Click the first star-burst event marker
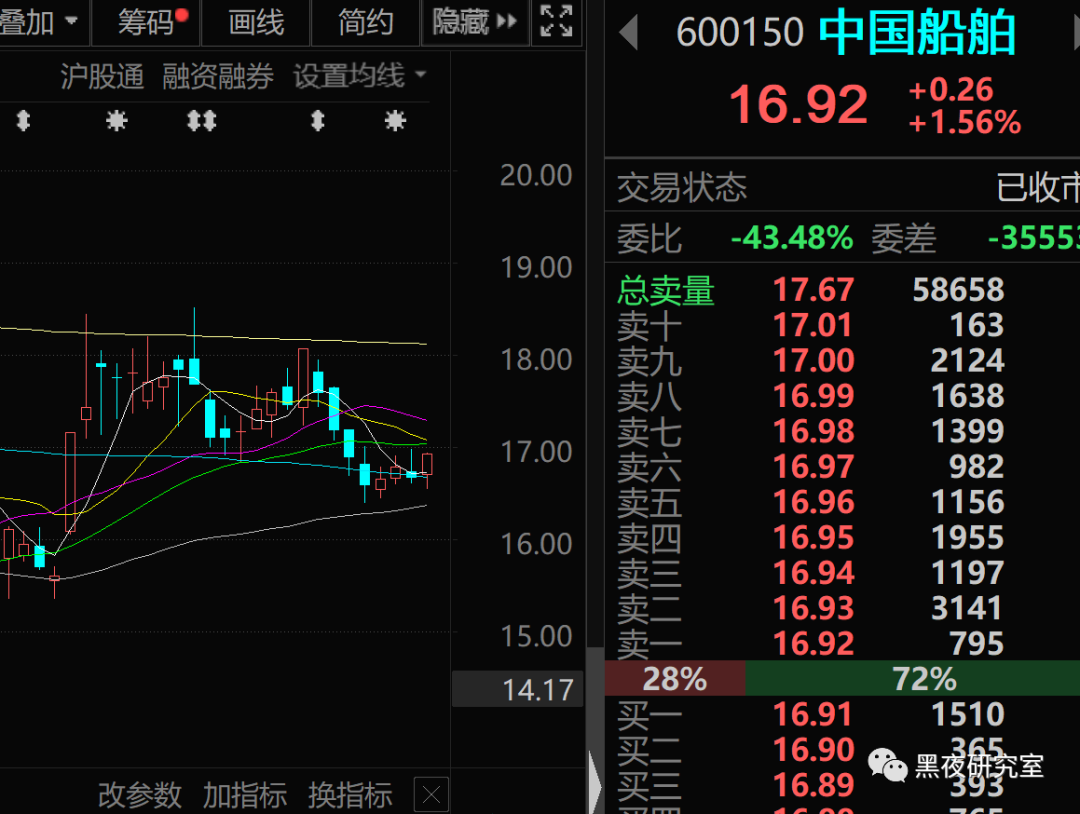Image resolution: width=1080 pixels, height=814 pixels. click(116, 121)
